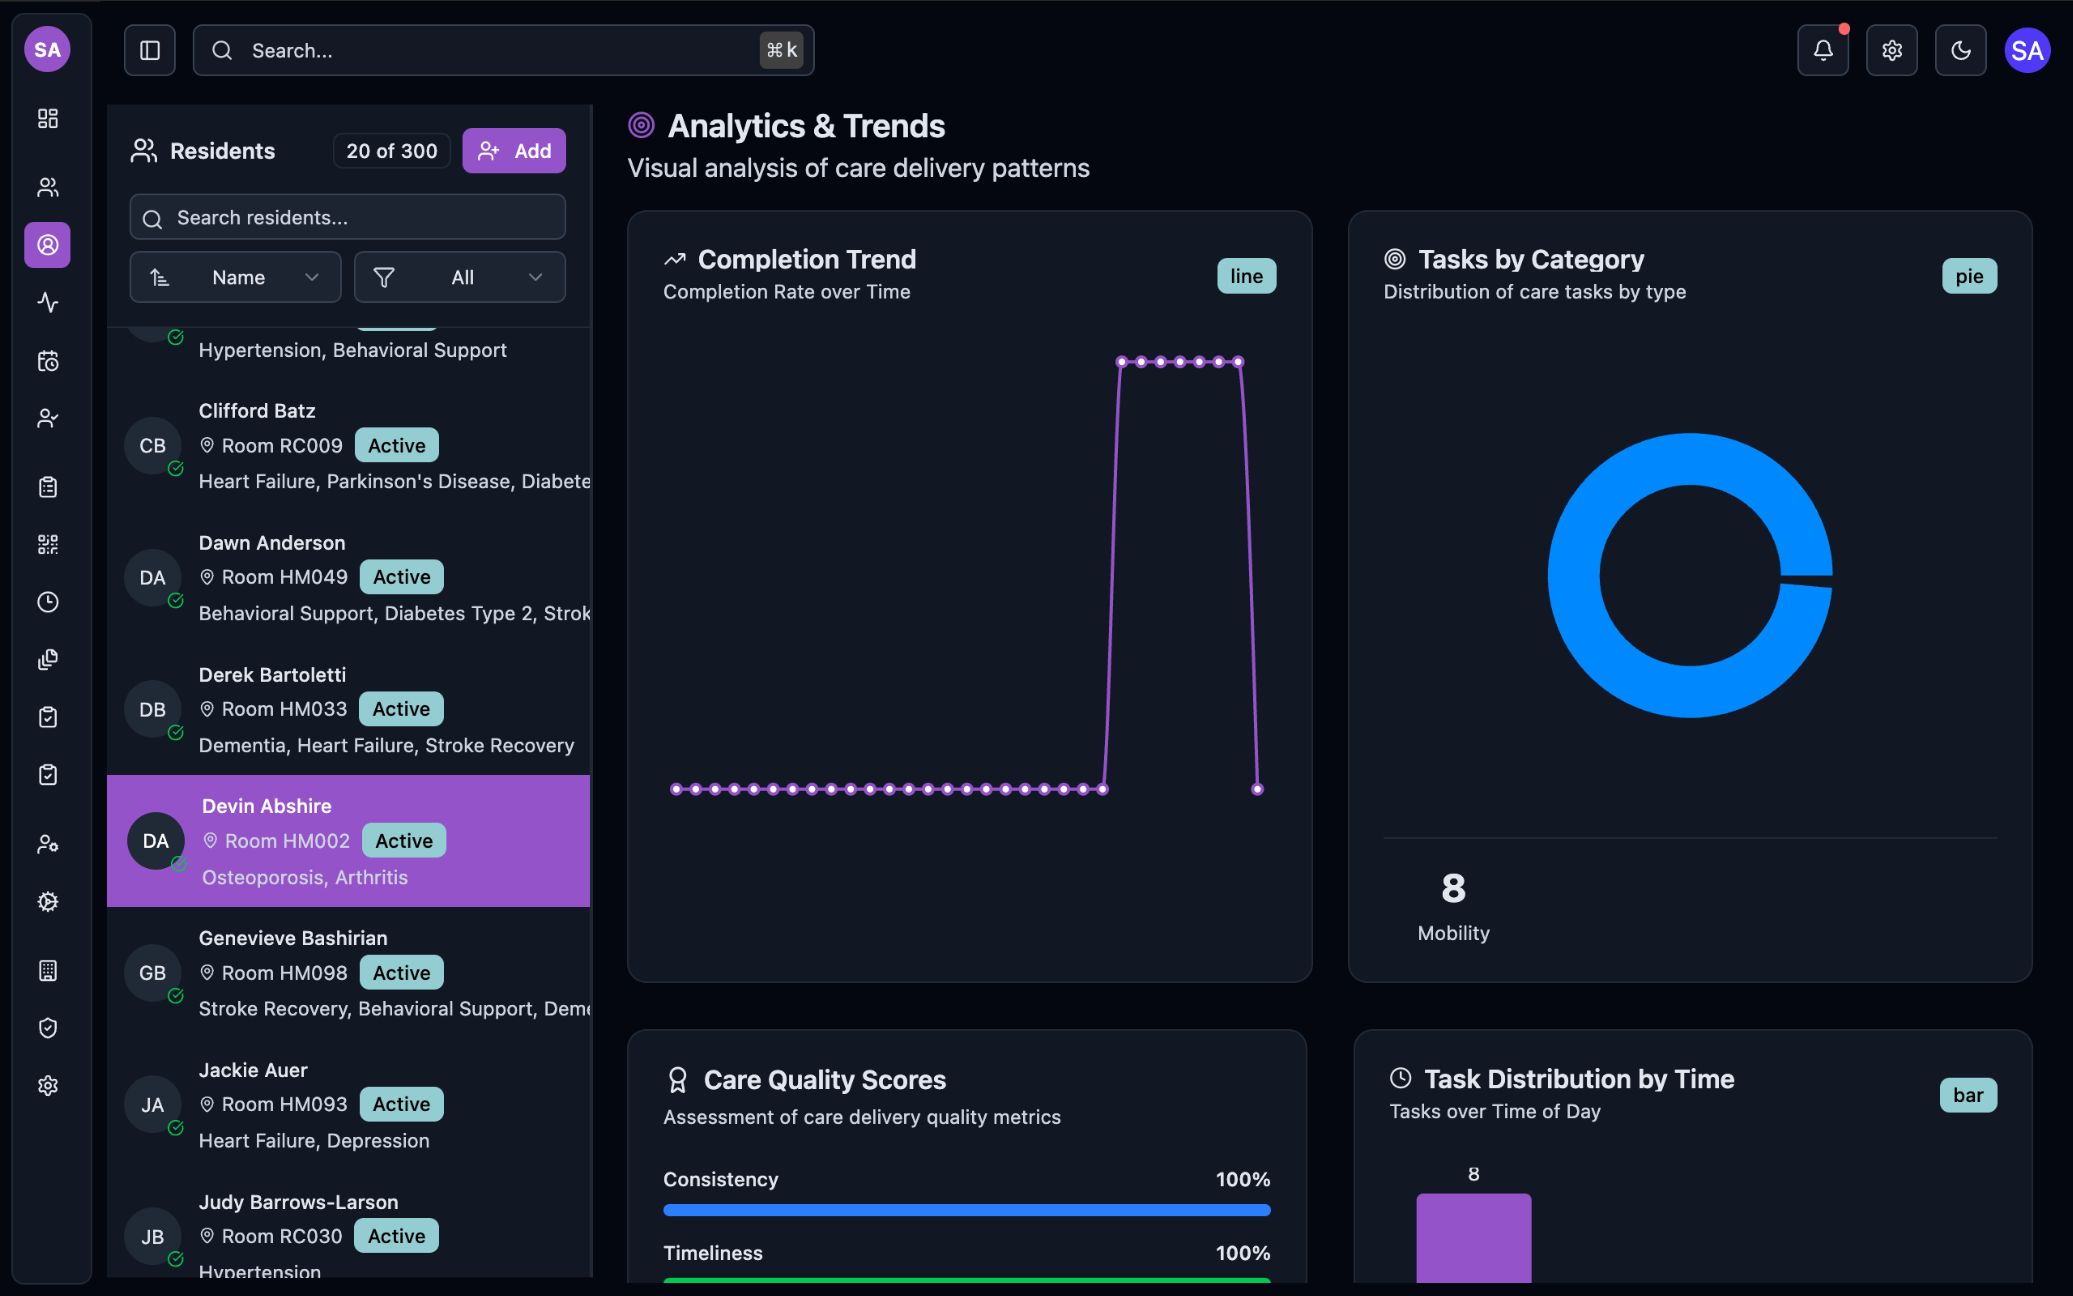Click the Room HM002 label for Devin Abshire
The height and width of the screenshot is (1296, 2073).
point(288,841)
